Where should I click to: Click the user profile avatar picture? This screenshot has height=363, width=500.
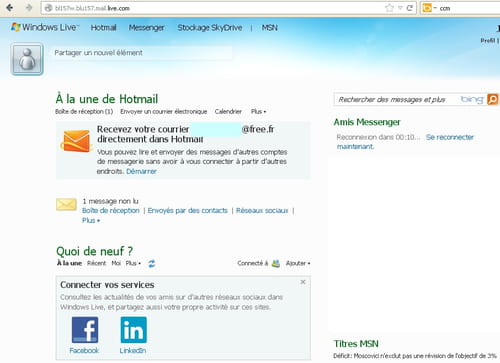pyautogui.click(x=27, y=59)
